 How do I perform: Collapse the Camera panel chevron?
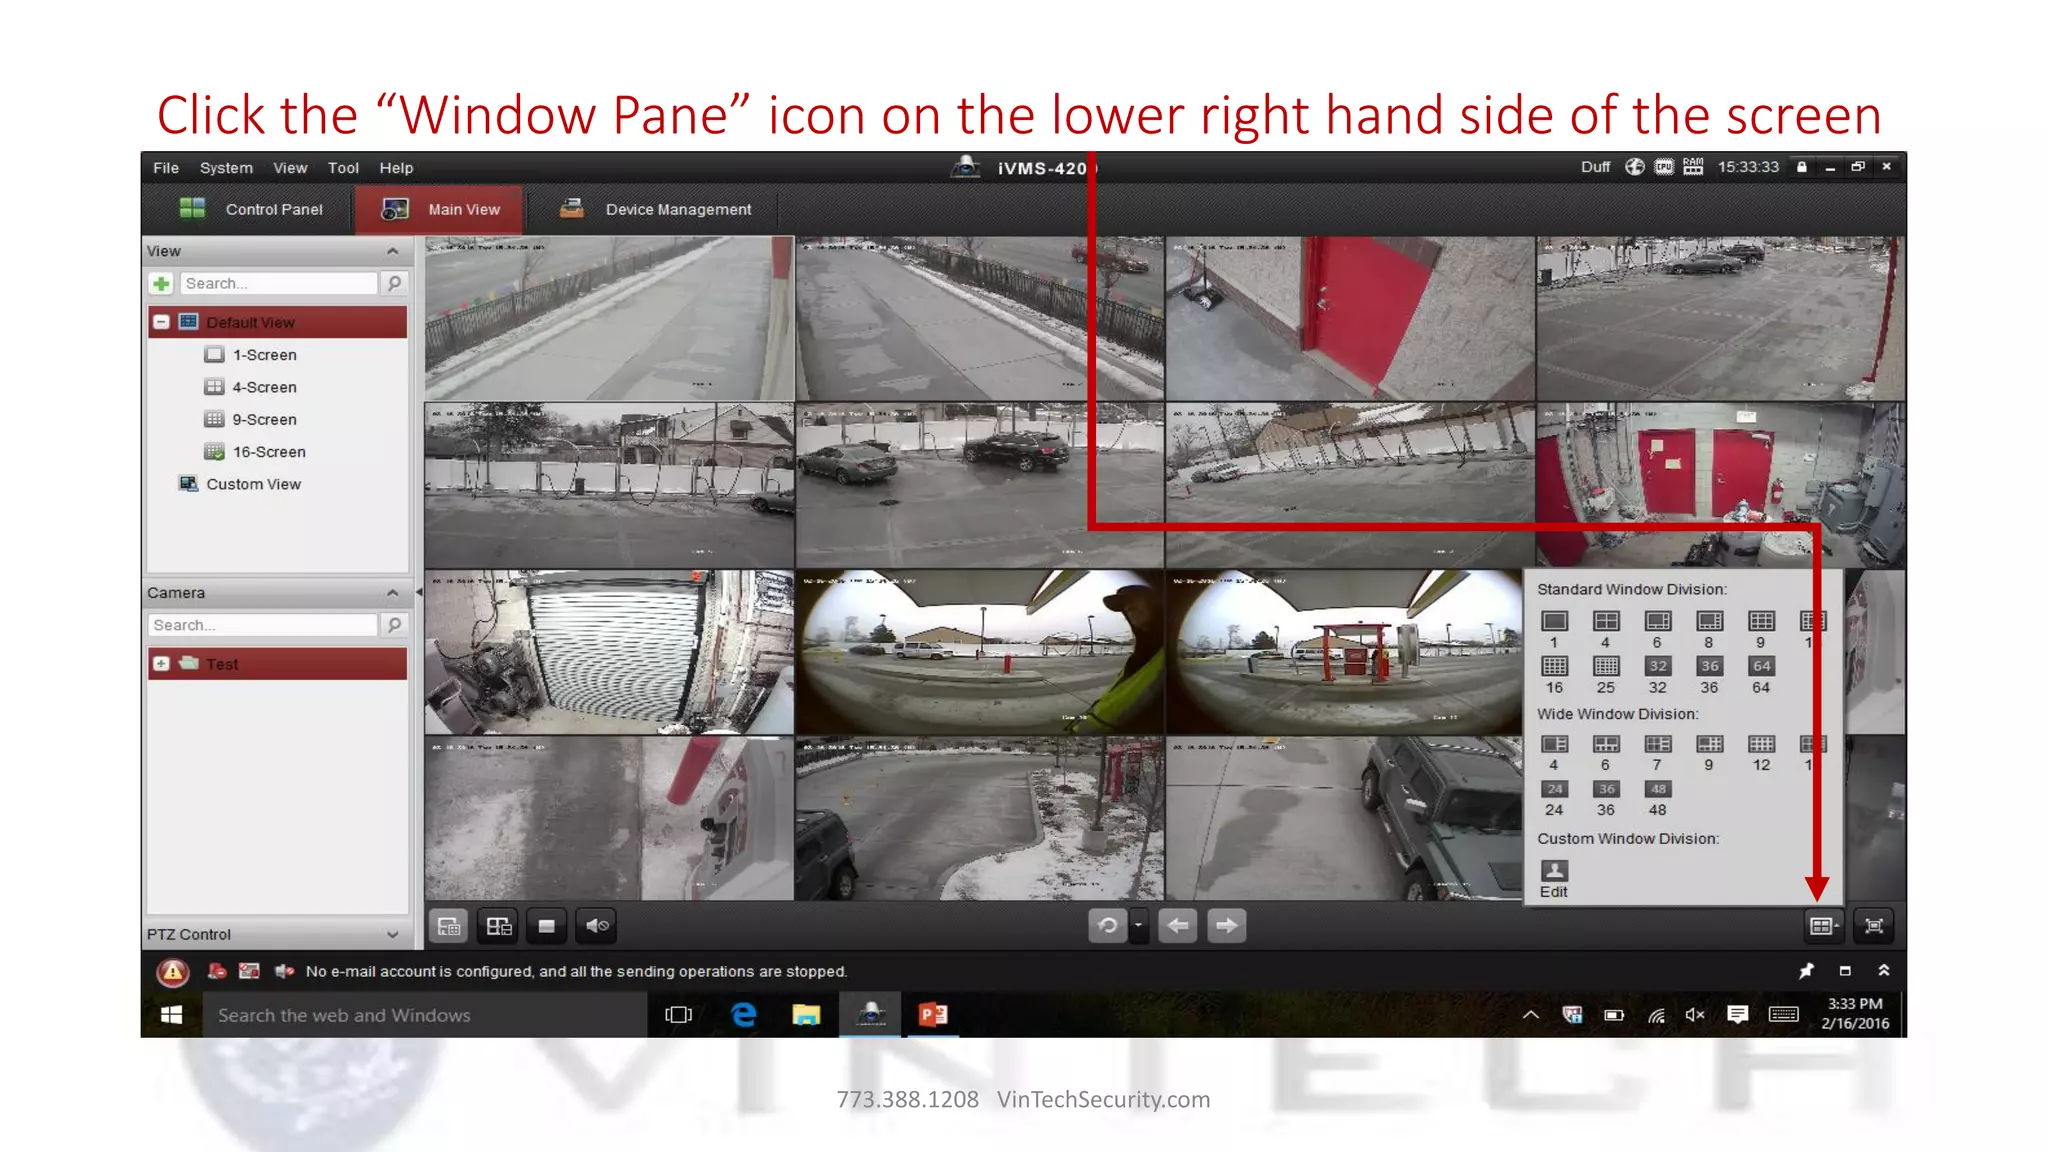[393, 593]
